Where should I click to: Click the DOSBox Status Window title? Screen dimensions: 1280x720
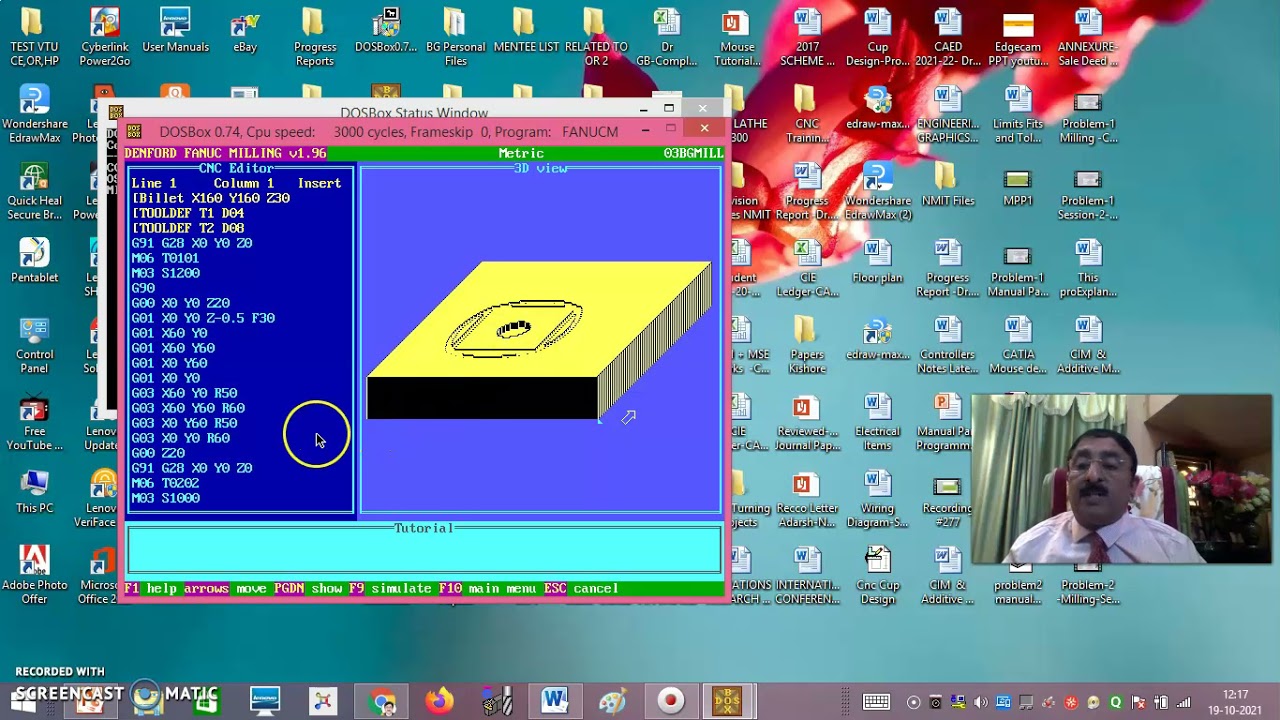coord(414,113)
